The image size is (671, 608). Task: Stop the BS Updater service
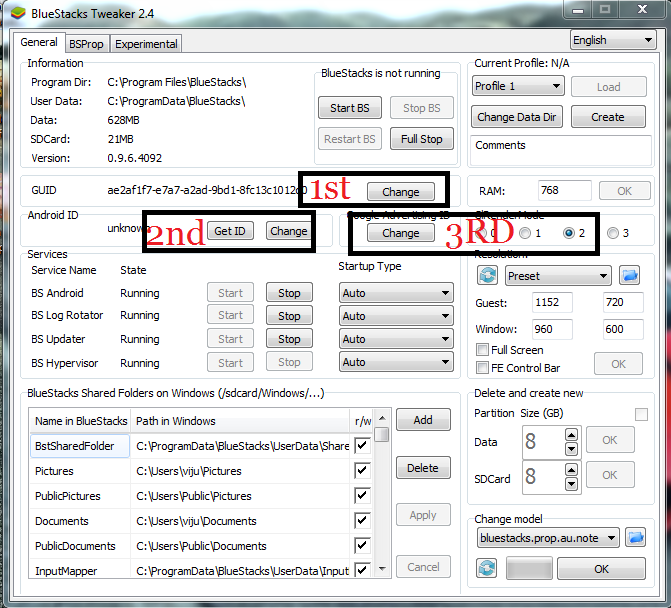coord(289,339)
